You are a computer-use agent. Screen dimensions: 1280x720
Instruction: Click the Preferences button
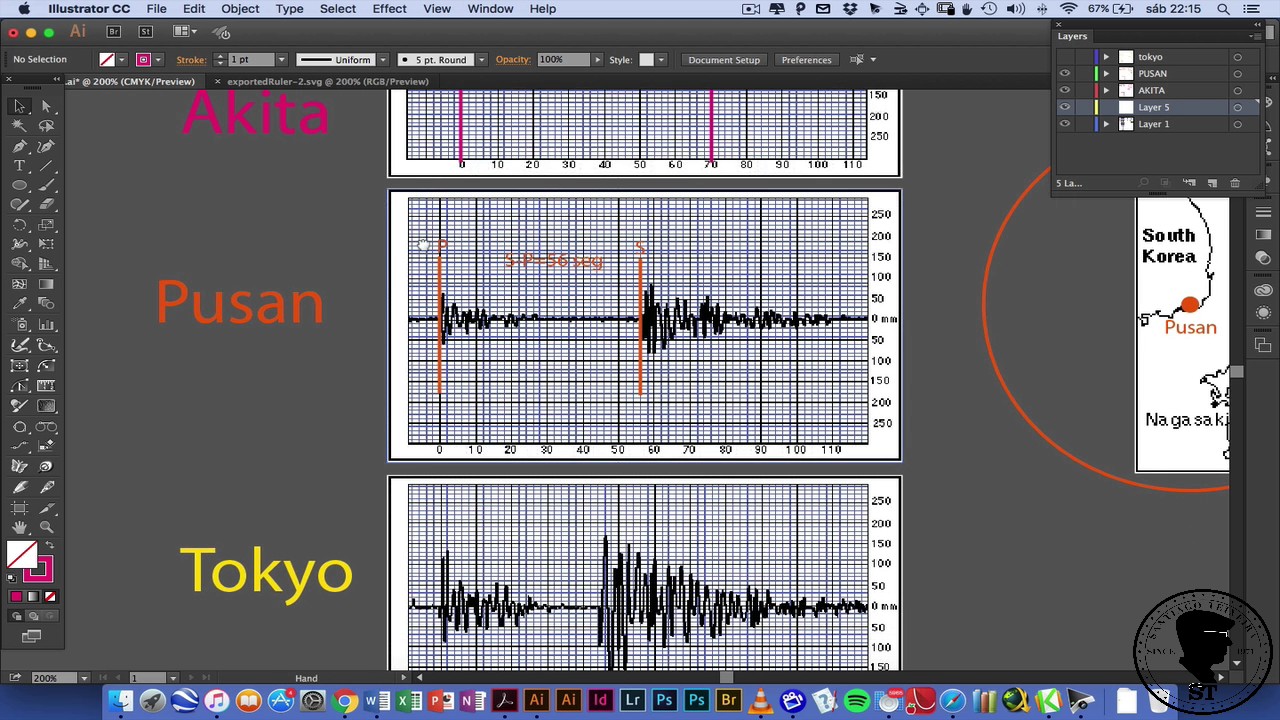(806, 60)
